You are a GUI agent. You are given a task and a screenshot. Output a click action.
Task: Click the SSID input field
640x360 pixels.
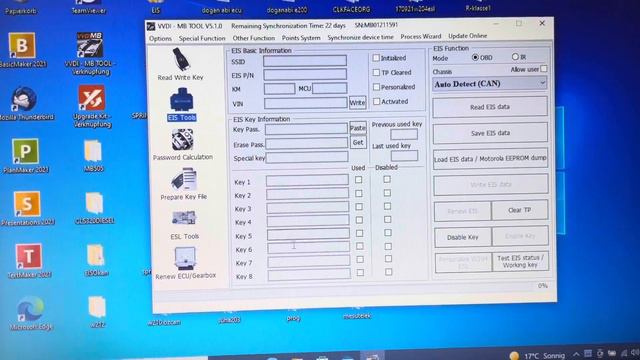(x=305, y=61)
